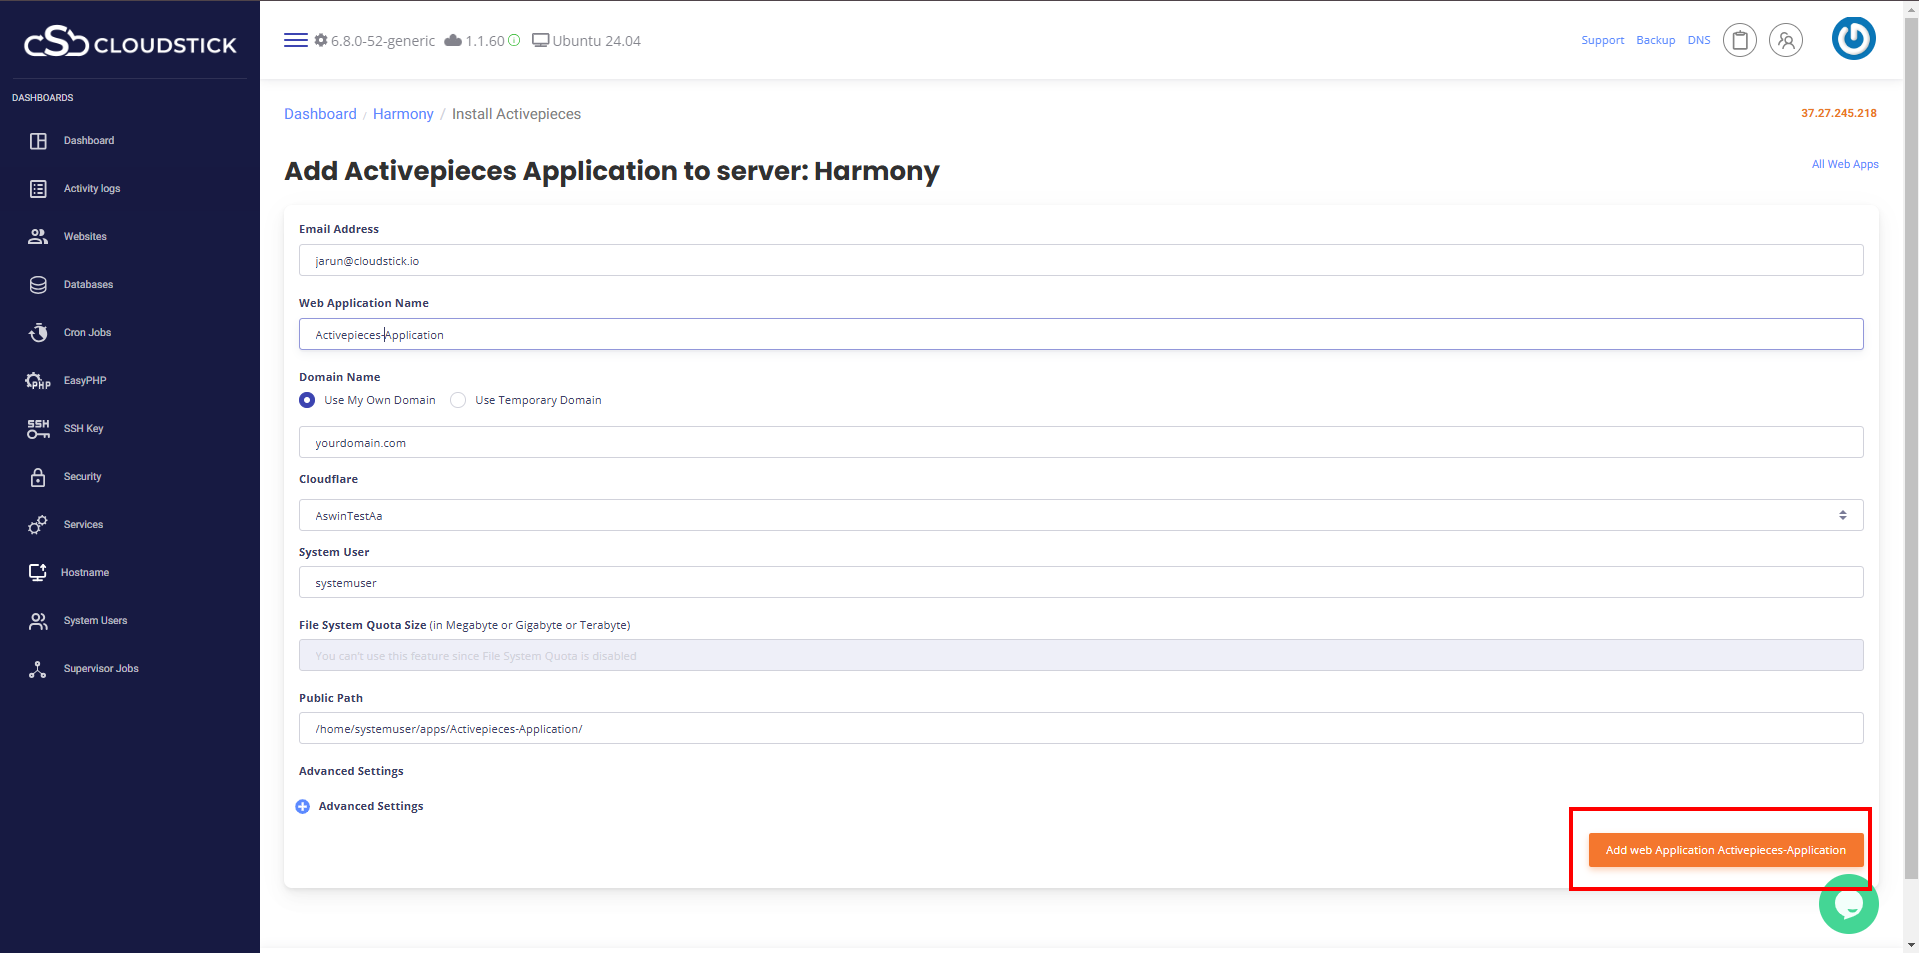Screen dimensions: 1919x953
Task: Click the blue power button icon
Action: tap(1853, 39)
